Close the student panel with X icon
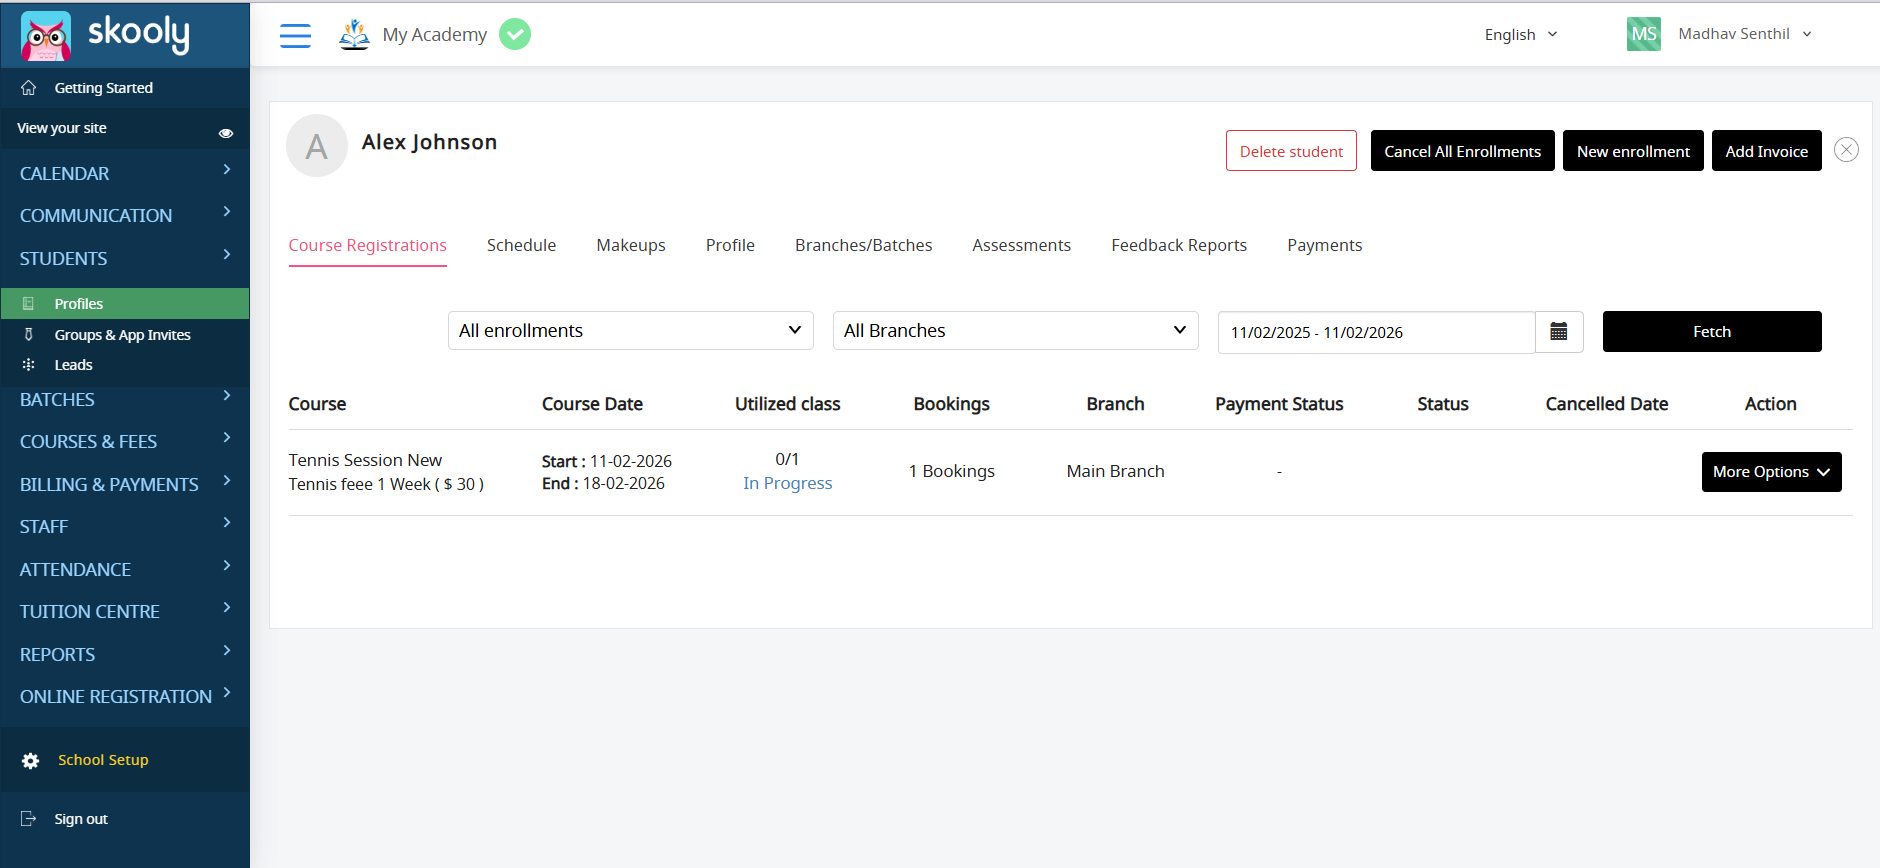The image size is (1880, 868). click(1846, 150)
